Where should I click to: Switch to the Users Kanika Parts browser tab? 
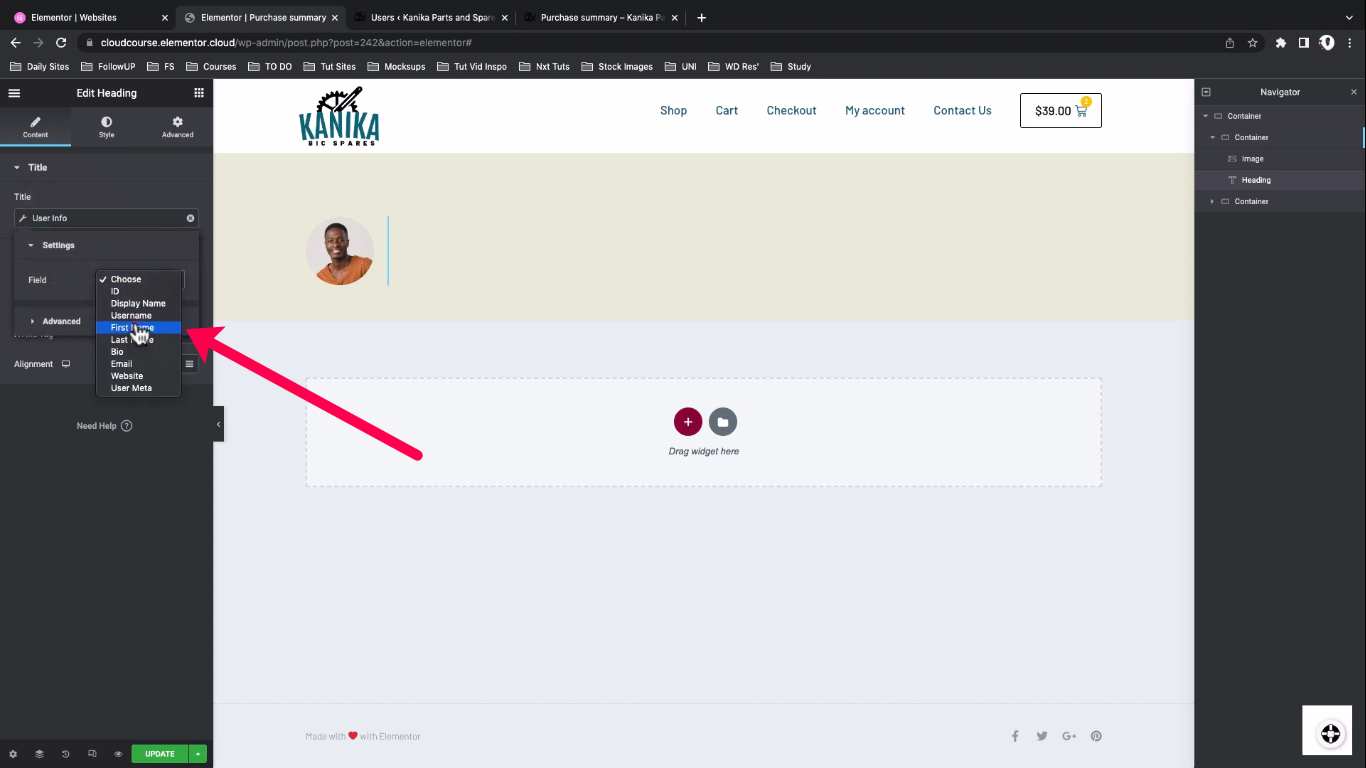(432, 17)
